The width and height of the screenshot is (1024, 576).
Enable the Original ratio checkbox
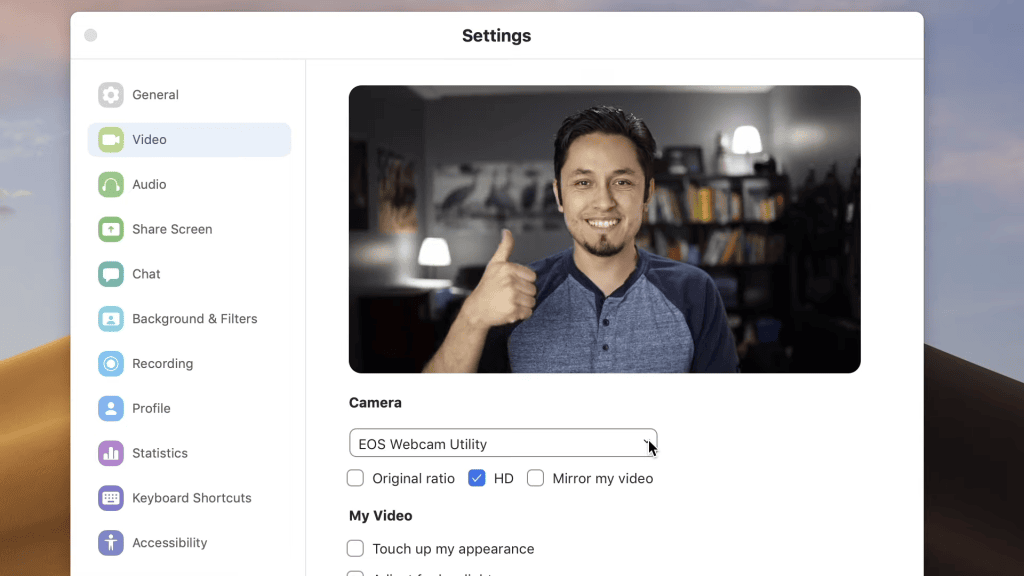click(355, 478)
